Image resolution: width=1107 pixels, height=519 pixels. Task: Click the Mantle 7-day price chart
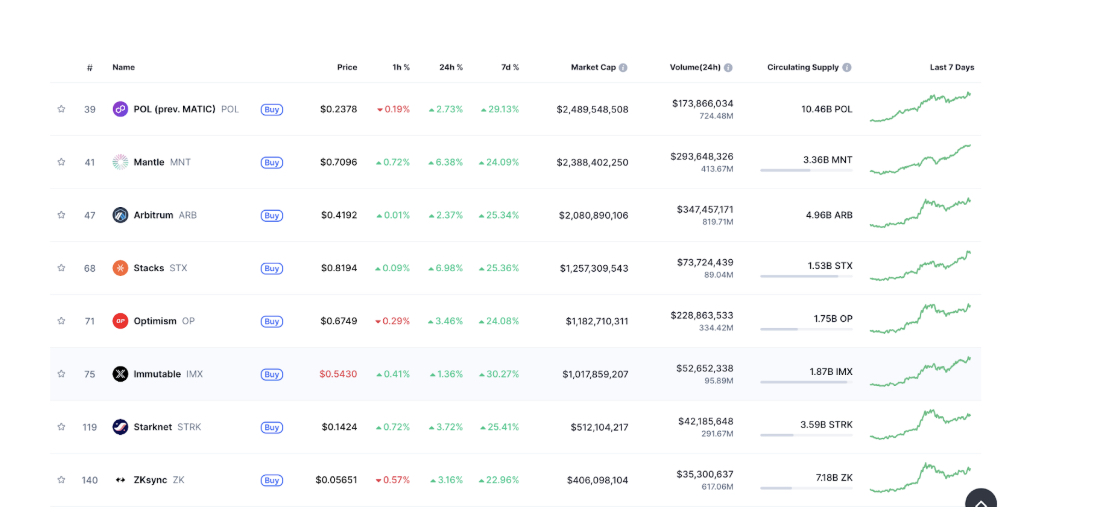[x=921, y=160]
